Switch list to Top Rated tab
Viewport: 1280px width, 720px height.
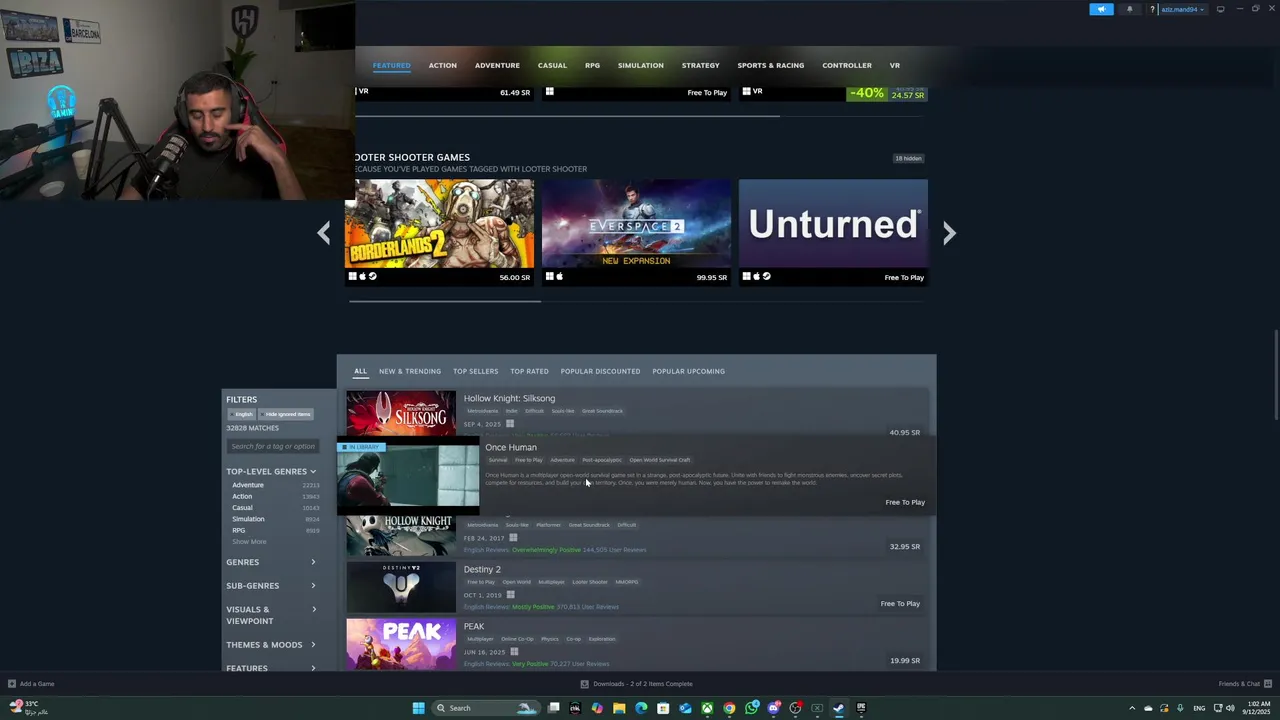tap(529, 371)
